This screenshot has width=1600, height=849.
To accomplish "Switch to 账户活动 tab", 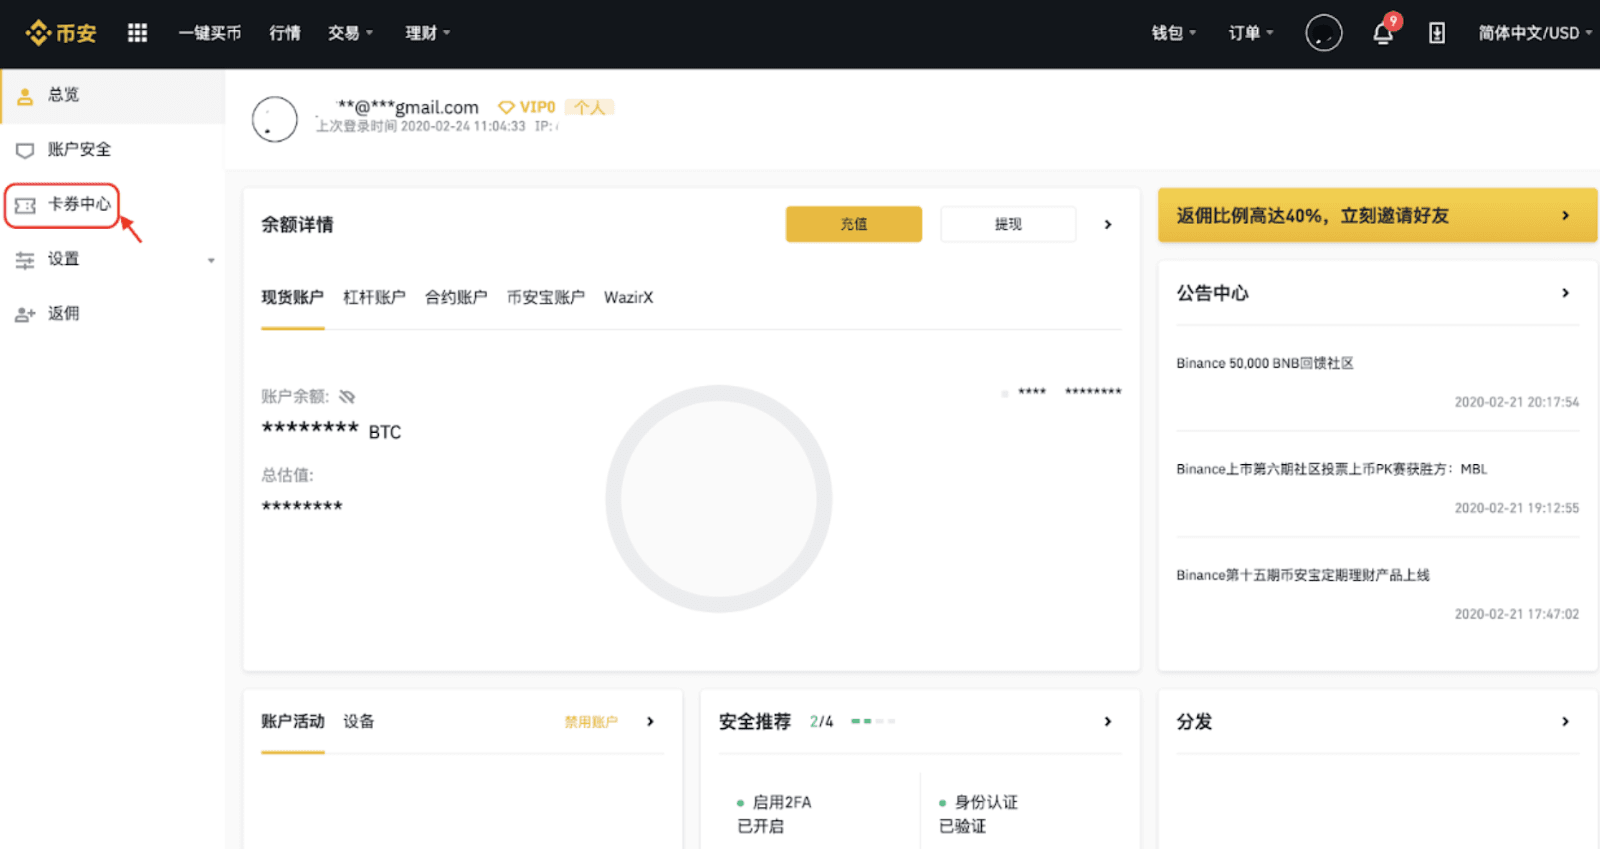I will coord(293,721).
